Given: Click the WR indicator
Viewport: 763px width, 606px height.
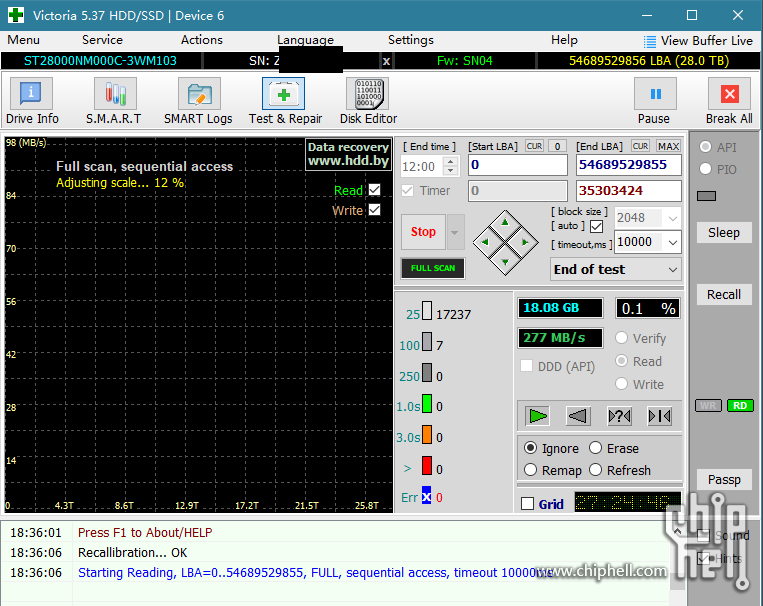Looking at the screenshot, I should (x=708, y=405).
